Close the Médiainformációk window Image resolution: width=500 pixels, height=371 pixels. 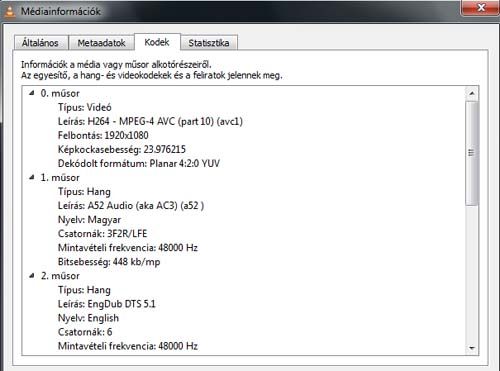[480, 7]
